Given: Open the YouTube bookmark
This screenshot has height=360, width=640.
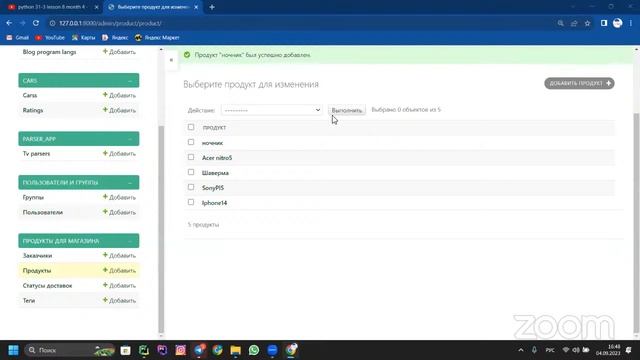Looking at the screenshot, I should pyautogui.click(x=50, y=38).
